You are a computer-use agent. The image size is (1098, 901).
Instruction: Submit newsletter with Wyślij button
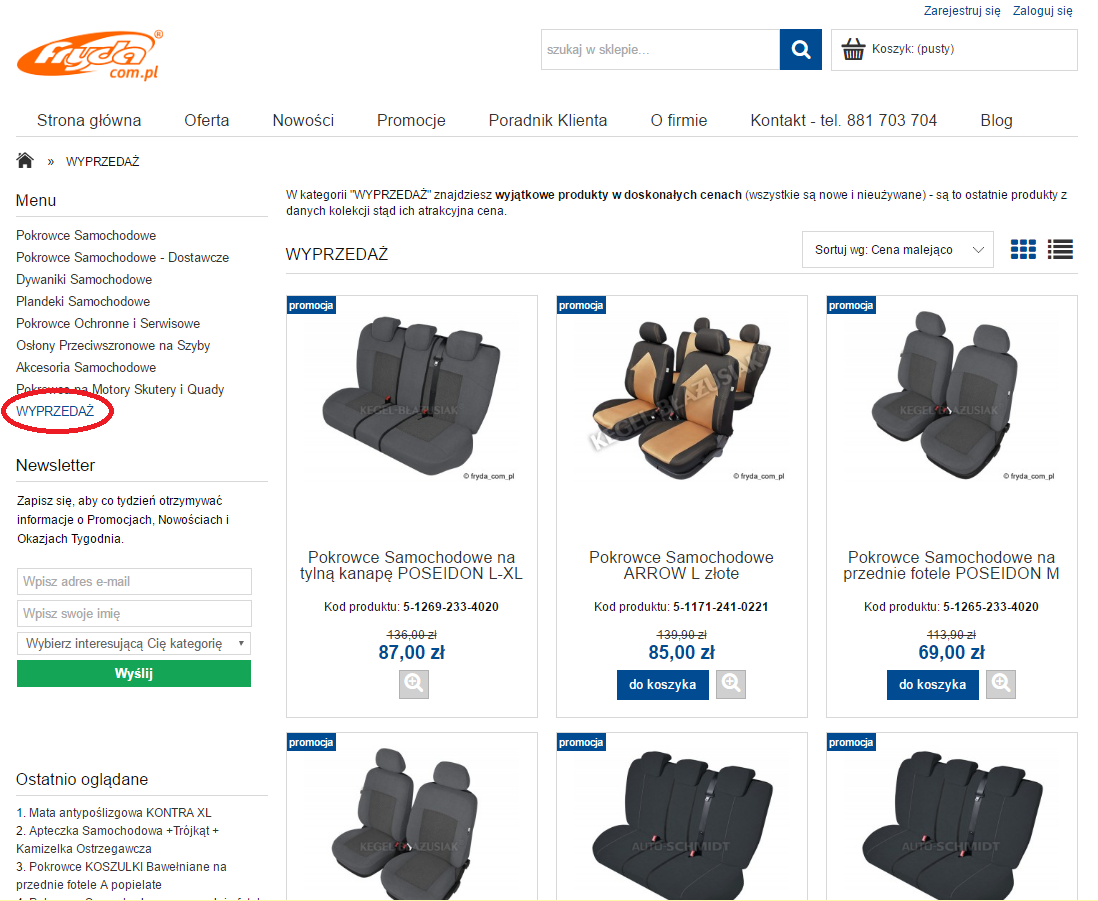(134, 673)
